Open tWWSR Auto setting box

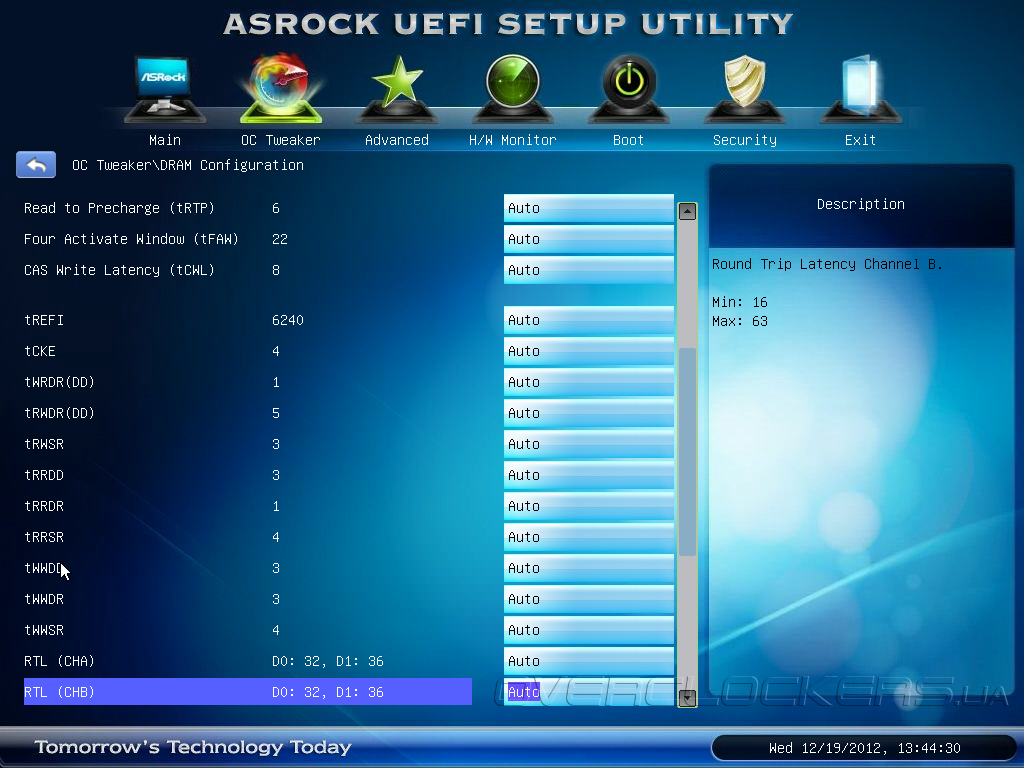[x=588, y=630]
